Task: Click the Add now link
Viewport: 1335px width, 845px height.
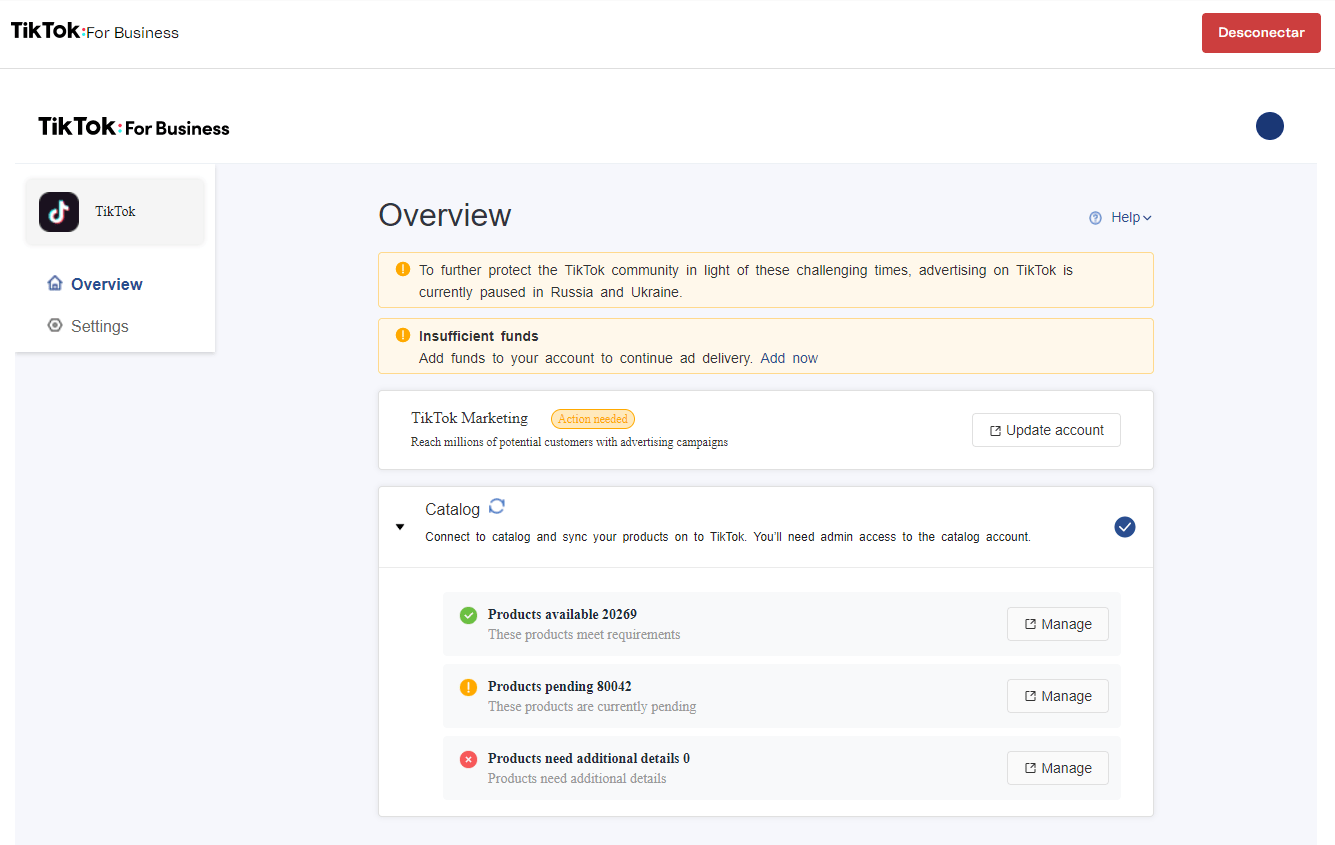Action: click(x=789, y=358)
